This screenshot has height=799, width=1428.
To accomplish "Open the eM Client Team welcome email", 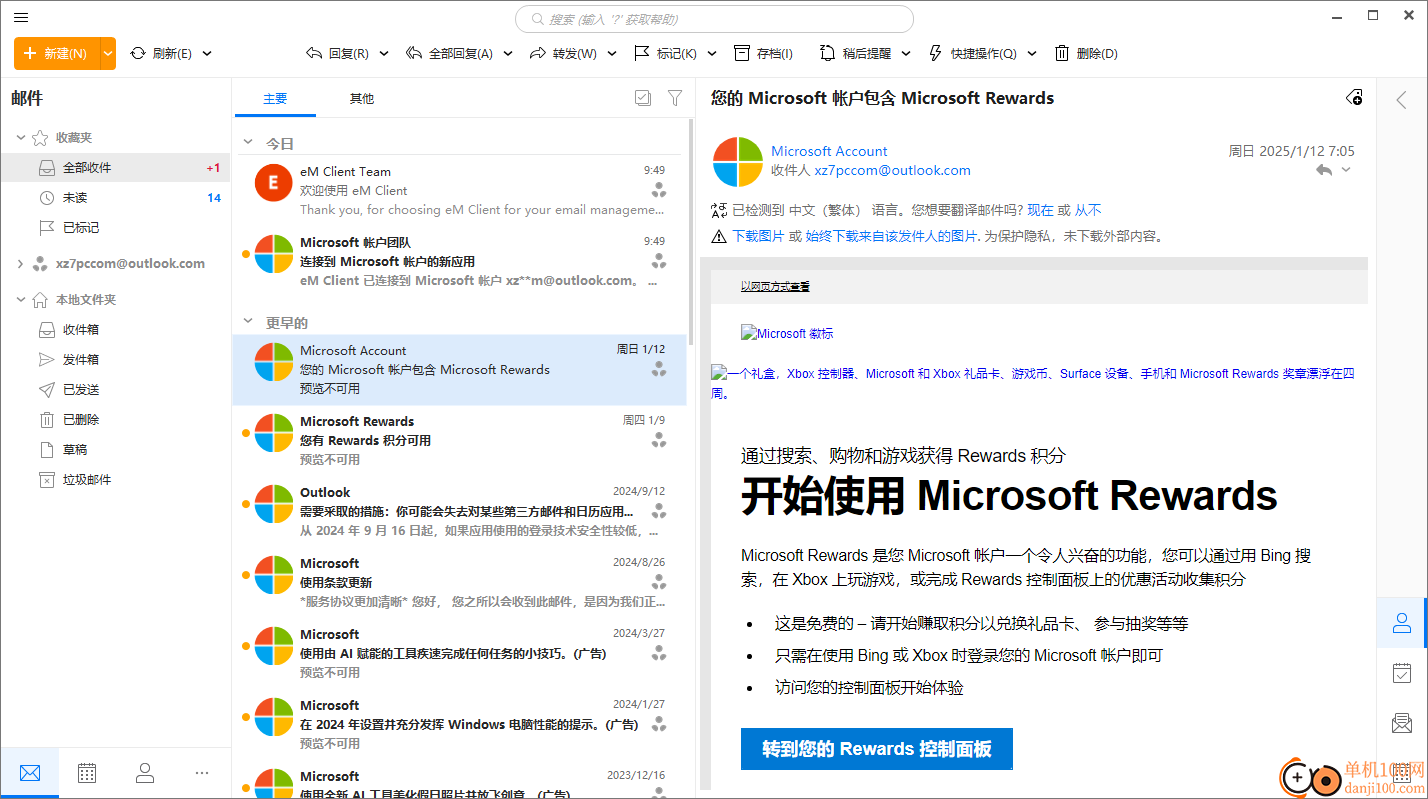I will 460,191.
